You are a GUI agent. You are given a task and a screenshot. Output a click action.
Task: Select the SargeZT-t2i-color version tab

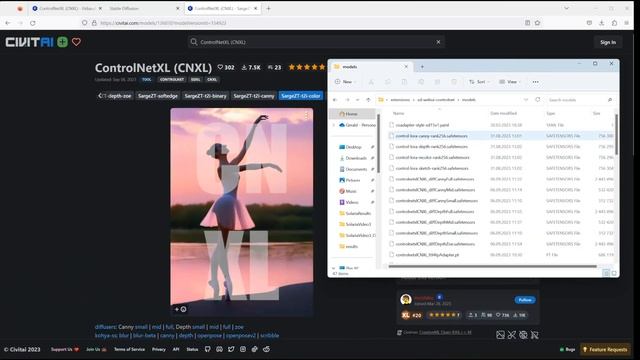point(300,96)
